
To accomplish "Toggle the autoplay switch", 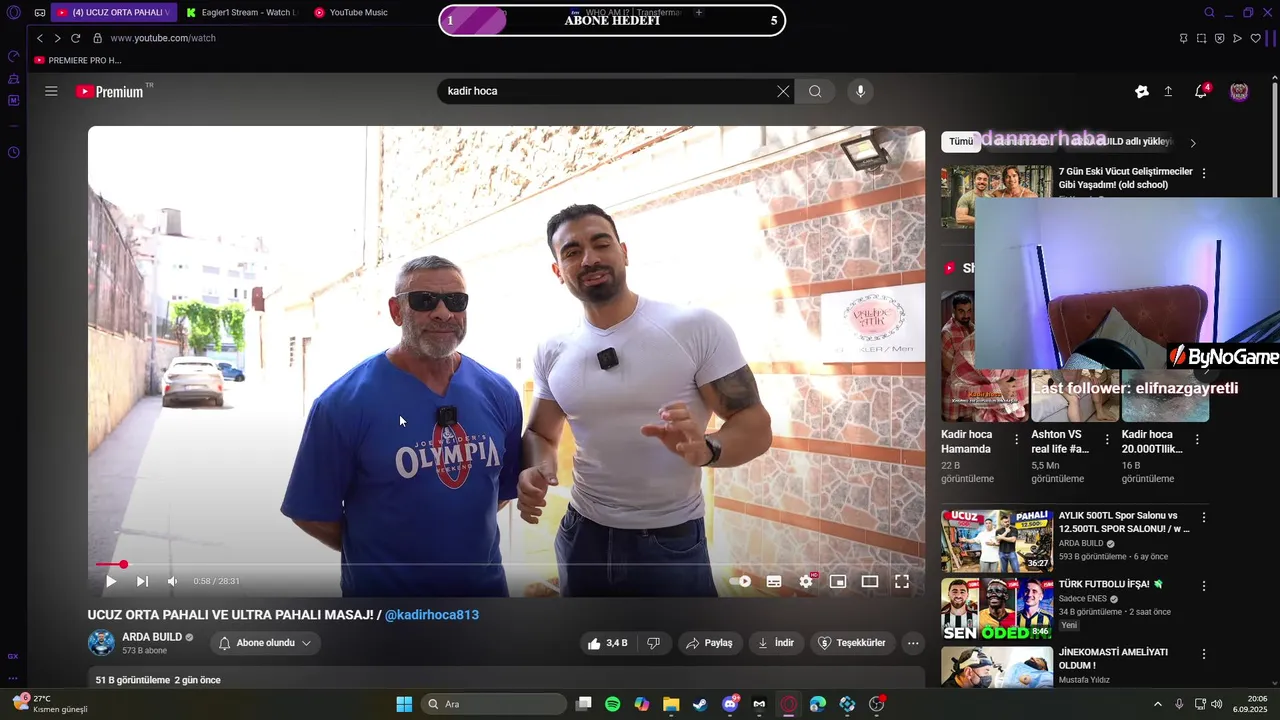I will pyautogui.click(x=740, y=581).
